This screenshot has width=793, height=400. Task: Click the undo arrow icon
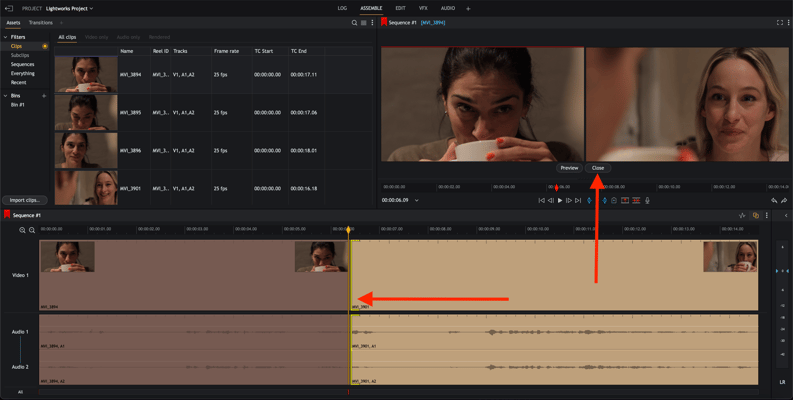coord(773,200)
